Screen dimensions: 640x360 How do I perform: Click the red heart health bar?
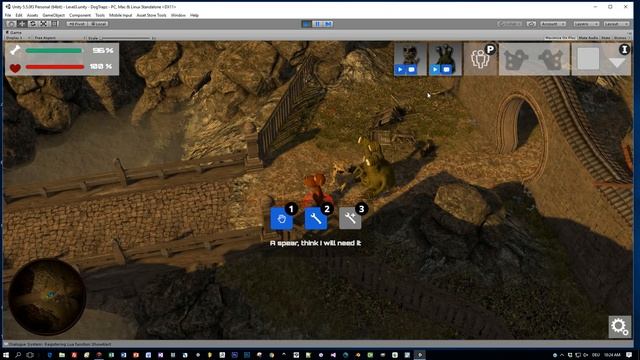click(55, 67)
